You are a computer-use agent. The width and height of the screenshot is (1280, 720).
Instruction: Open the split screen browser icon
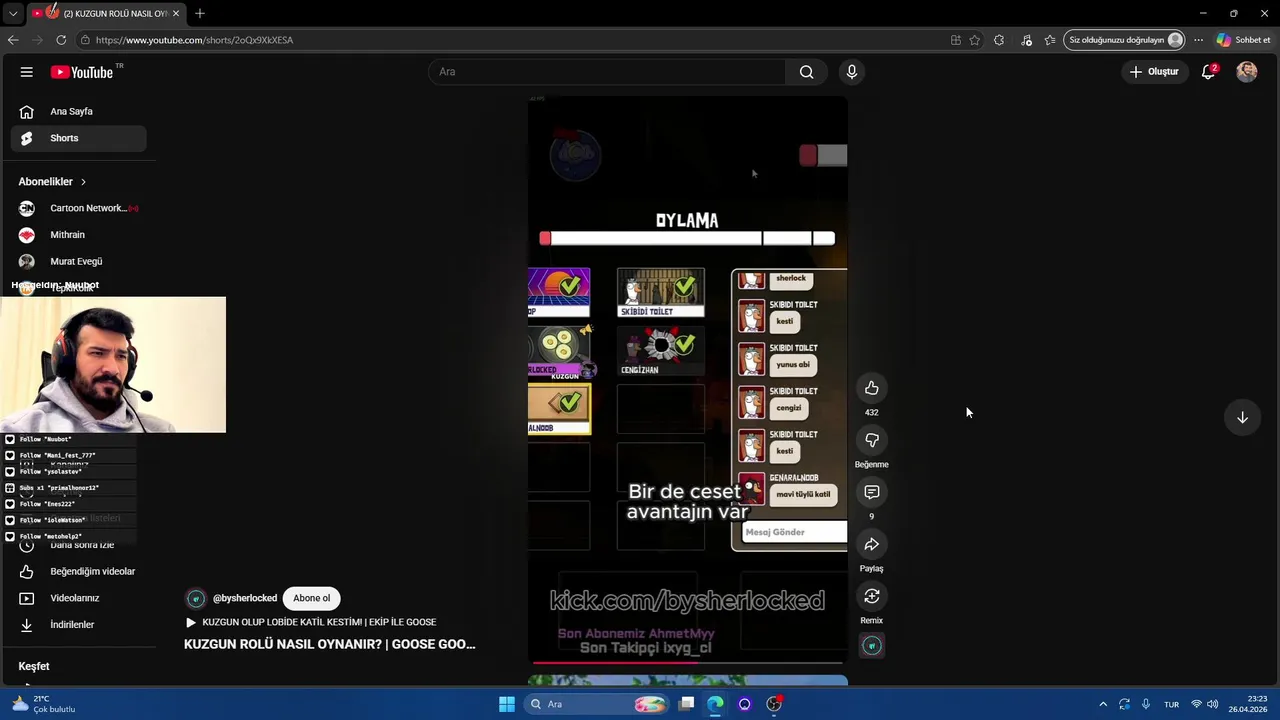(x=956, y=40)
